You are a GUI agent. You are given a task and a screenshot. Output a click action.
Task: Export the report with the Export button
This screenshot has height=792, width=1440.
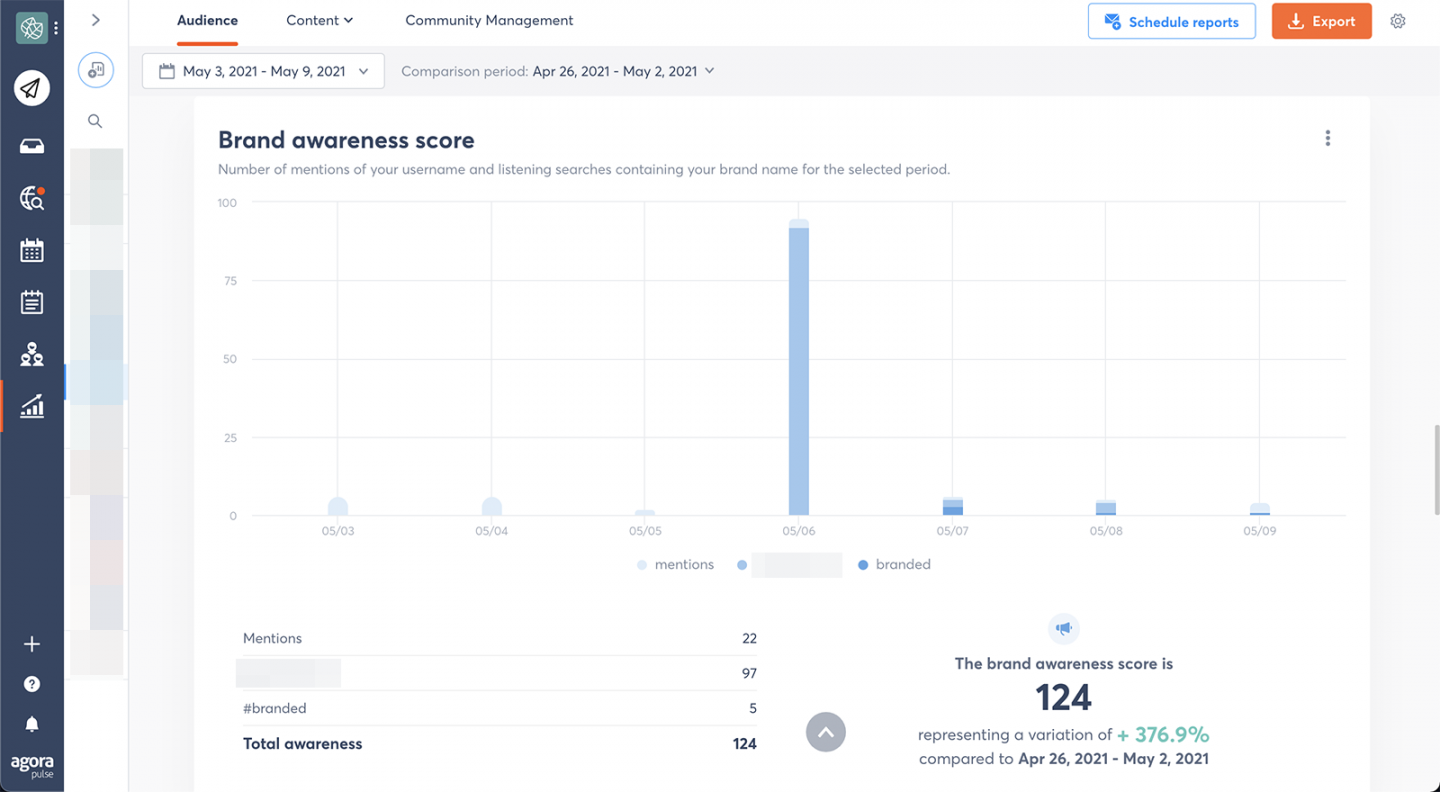pyautogui.click(x=1321, y=20)
